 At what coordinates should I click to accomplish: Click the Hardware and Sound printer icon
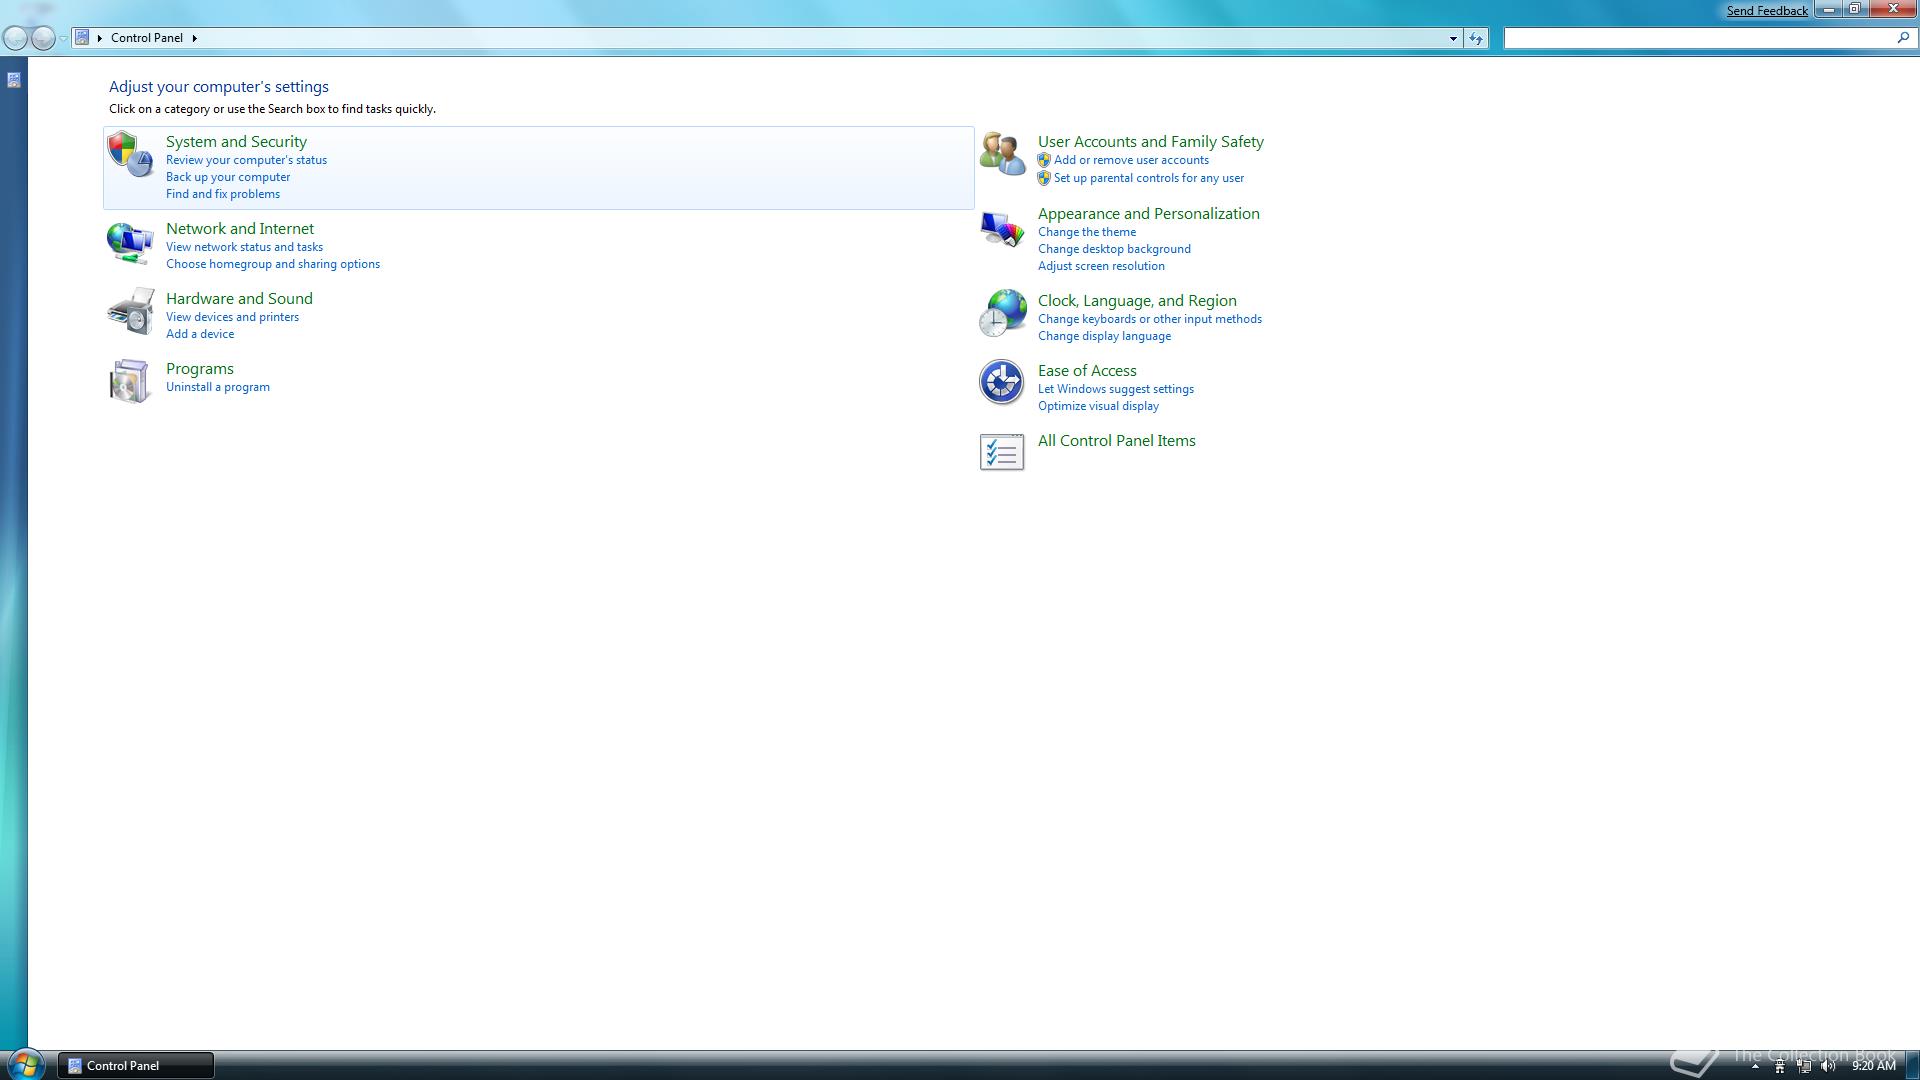[x=130, y=311]
